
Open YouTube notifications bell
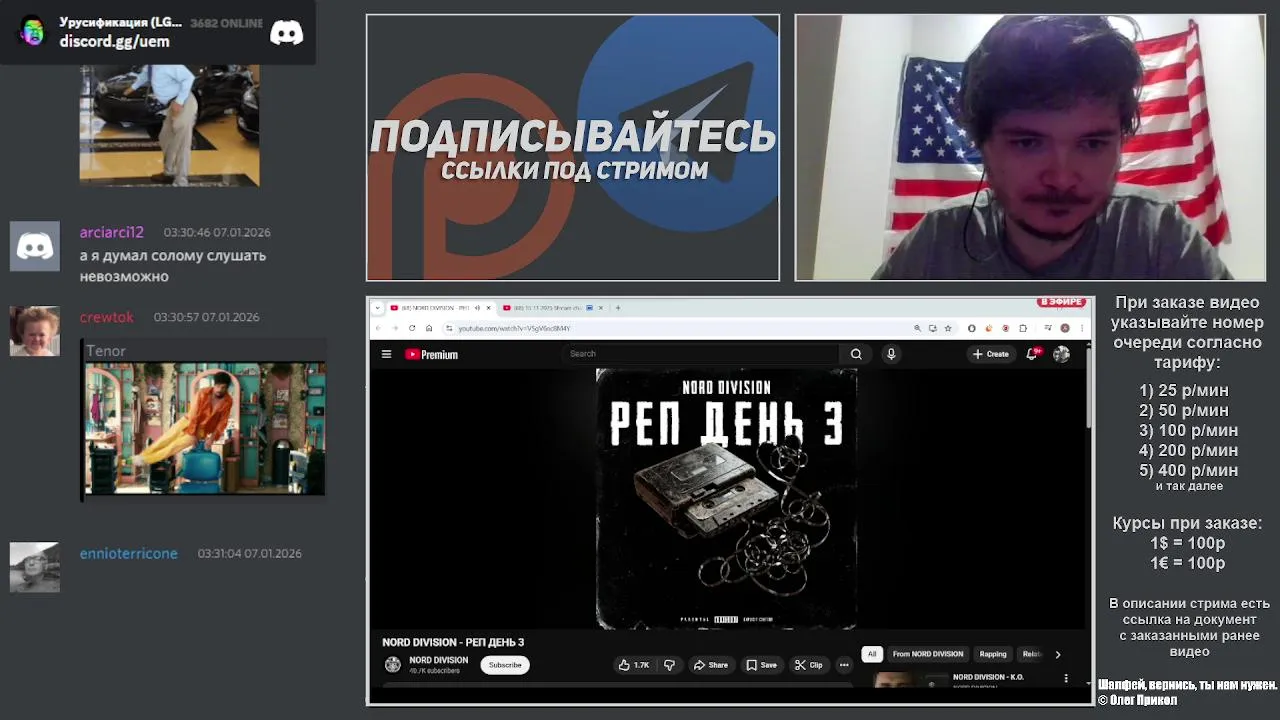1033,354
